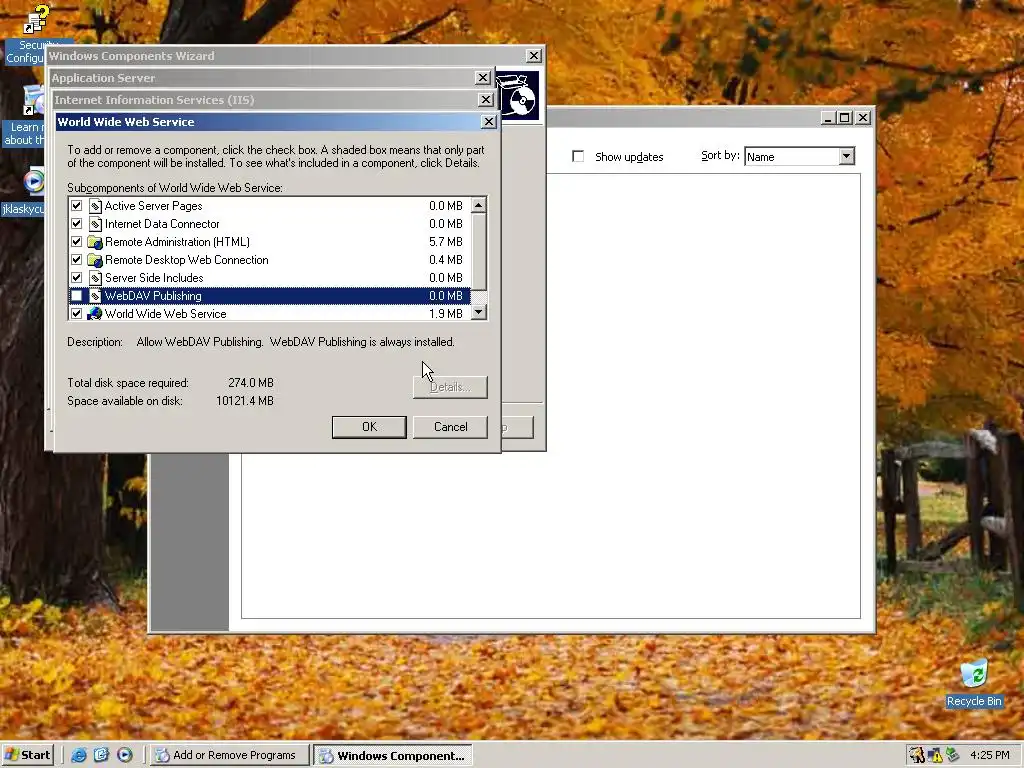Uncheck World Wide Web Service checkbox
The image size is (1024, 768).
(x=76, y=313)
